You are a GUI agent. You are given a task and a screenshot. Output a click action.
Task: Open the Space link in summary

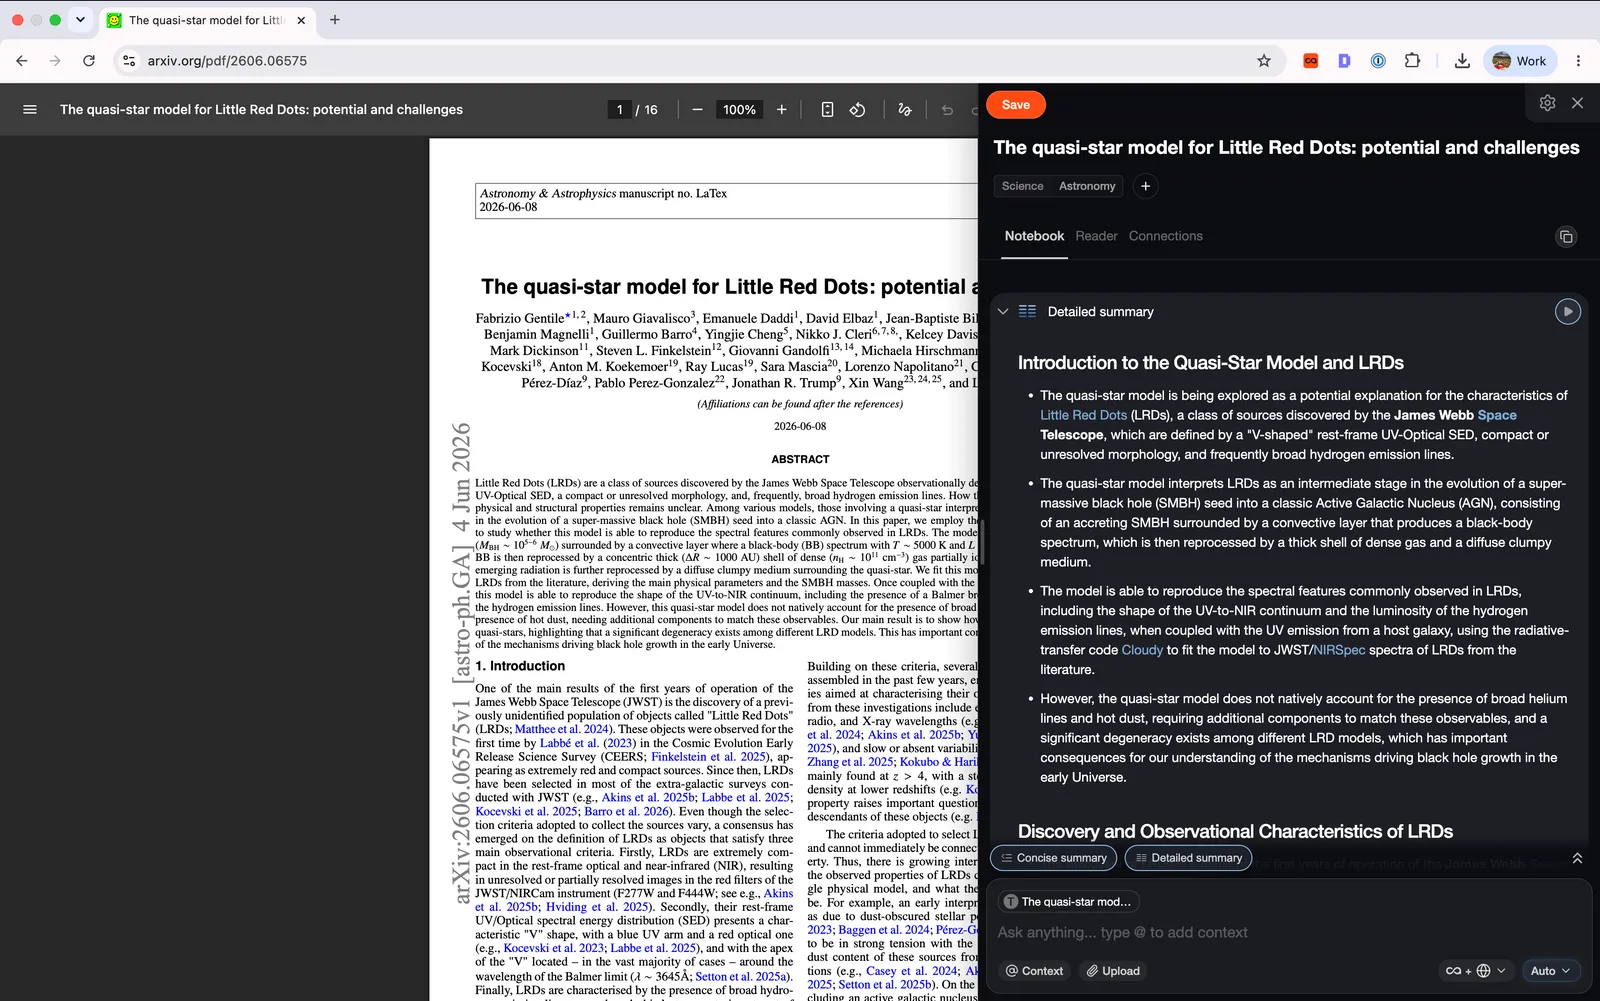point(1497,415)
